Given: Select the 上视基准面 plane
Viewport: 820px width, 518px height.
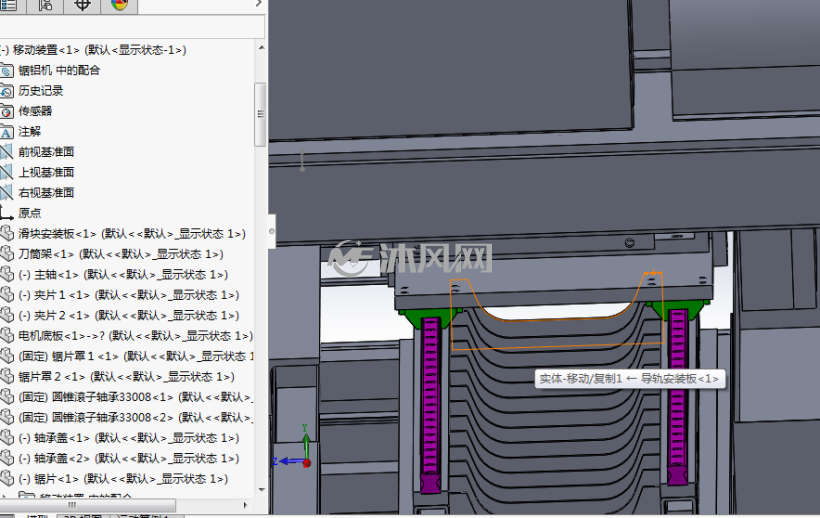Looking at the screenshot, I should coord(46,172).
